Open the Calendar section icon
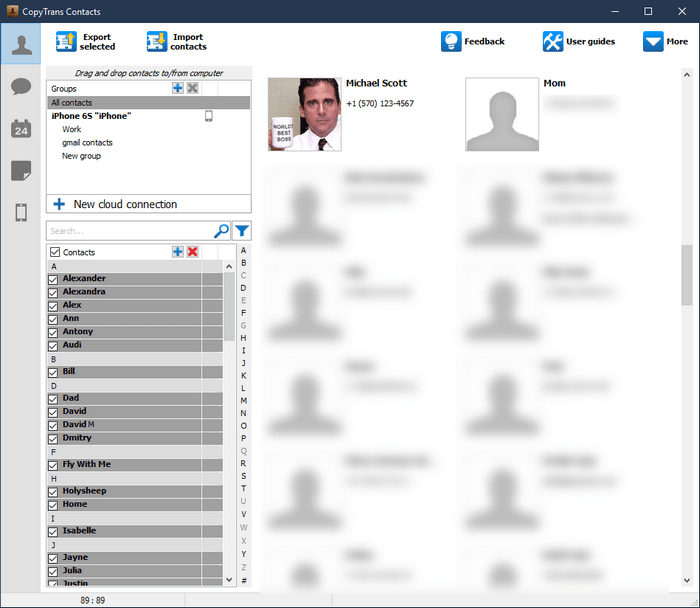Viewport: 700px width, 608px height. [x=21, y=129]
